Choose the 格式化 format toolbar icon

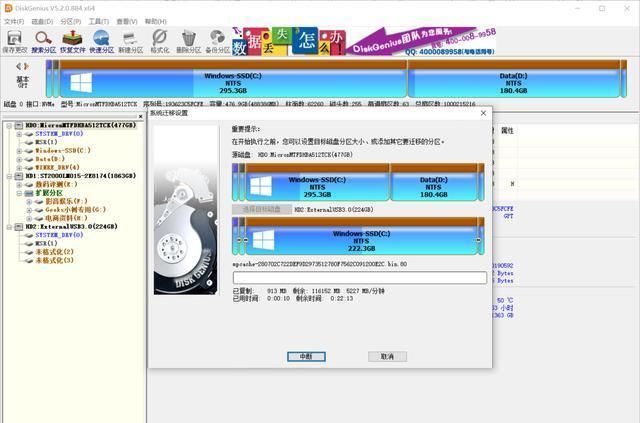point(160,42)
